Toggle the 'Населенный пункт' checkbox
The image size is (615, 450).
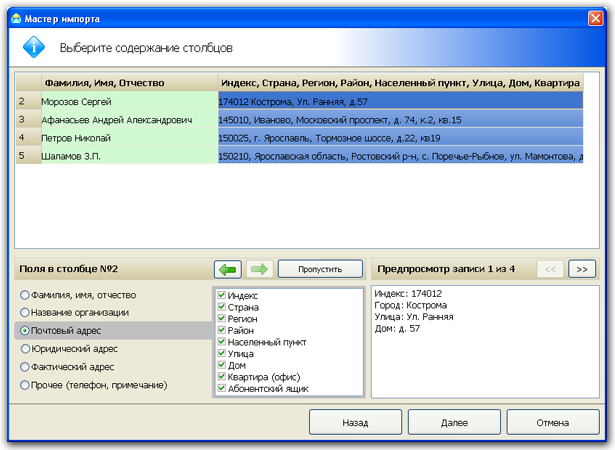pyautogui.click(x=222, y=342)
